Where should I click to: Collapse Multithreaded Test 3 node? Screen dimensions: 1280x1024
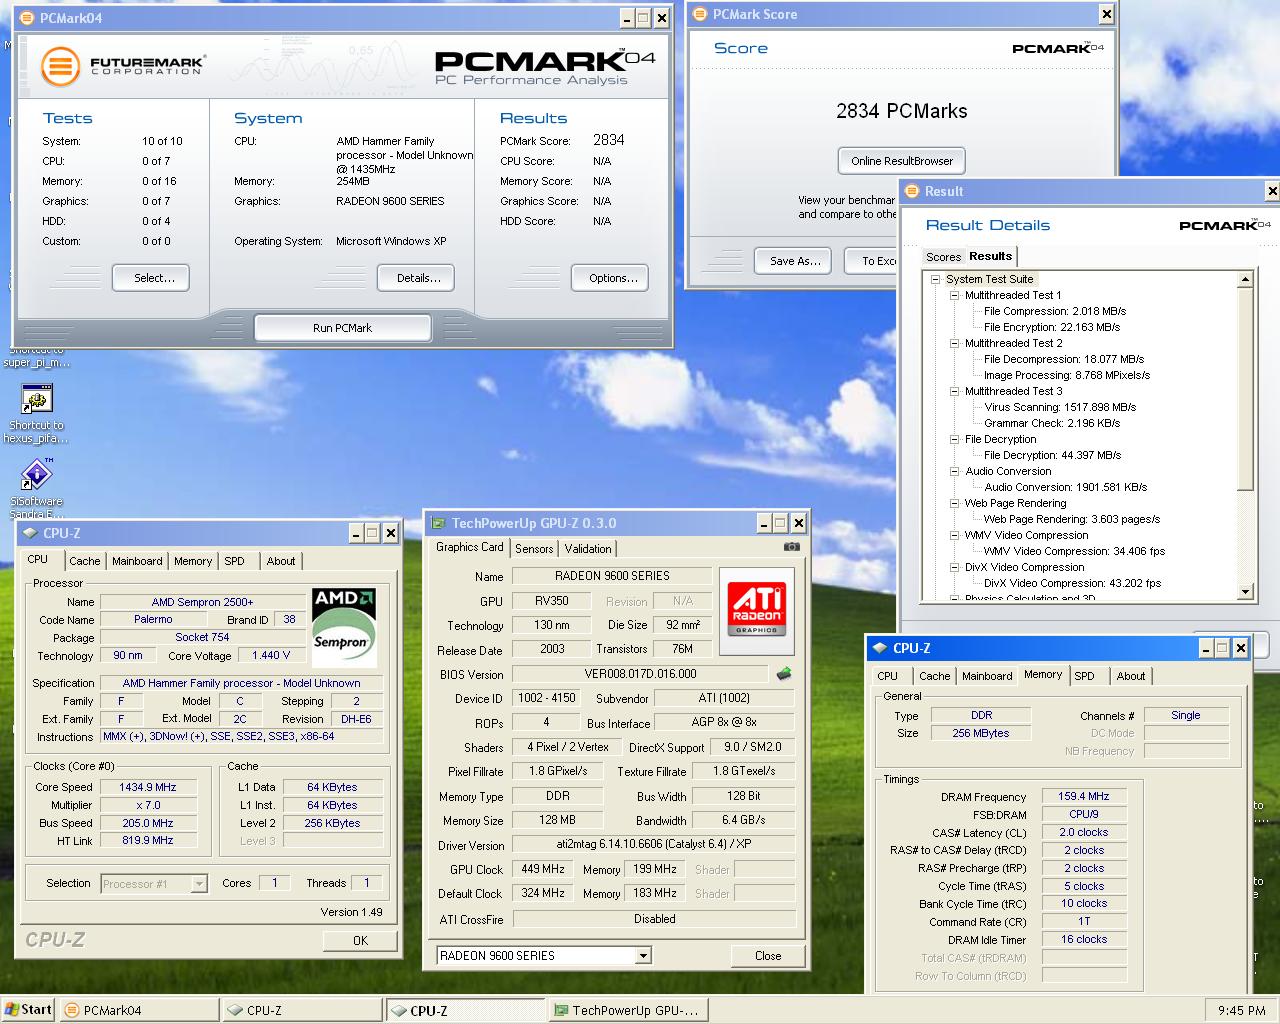(x=955, y=391)
